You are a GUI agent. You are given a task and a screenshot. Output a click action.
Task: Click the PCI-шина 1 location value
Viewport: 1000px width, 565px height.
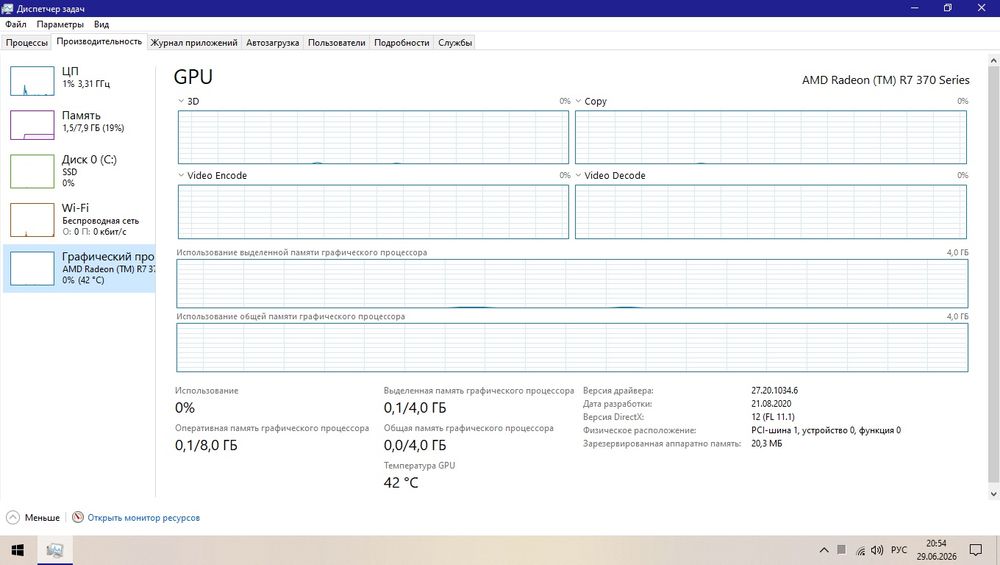coord(826,430)
